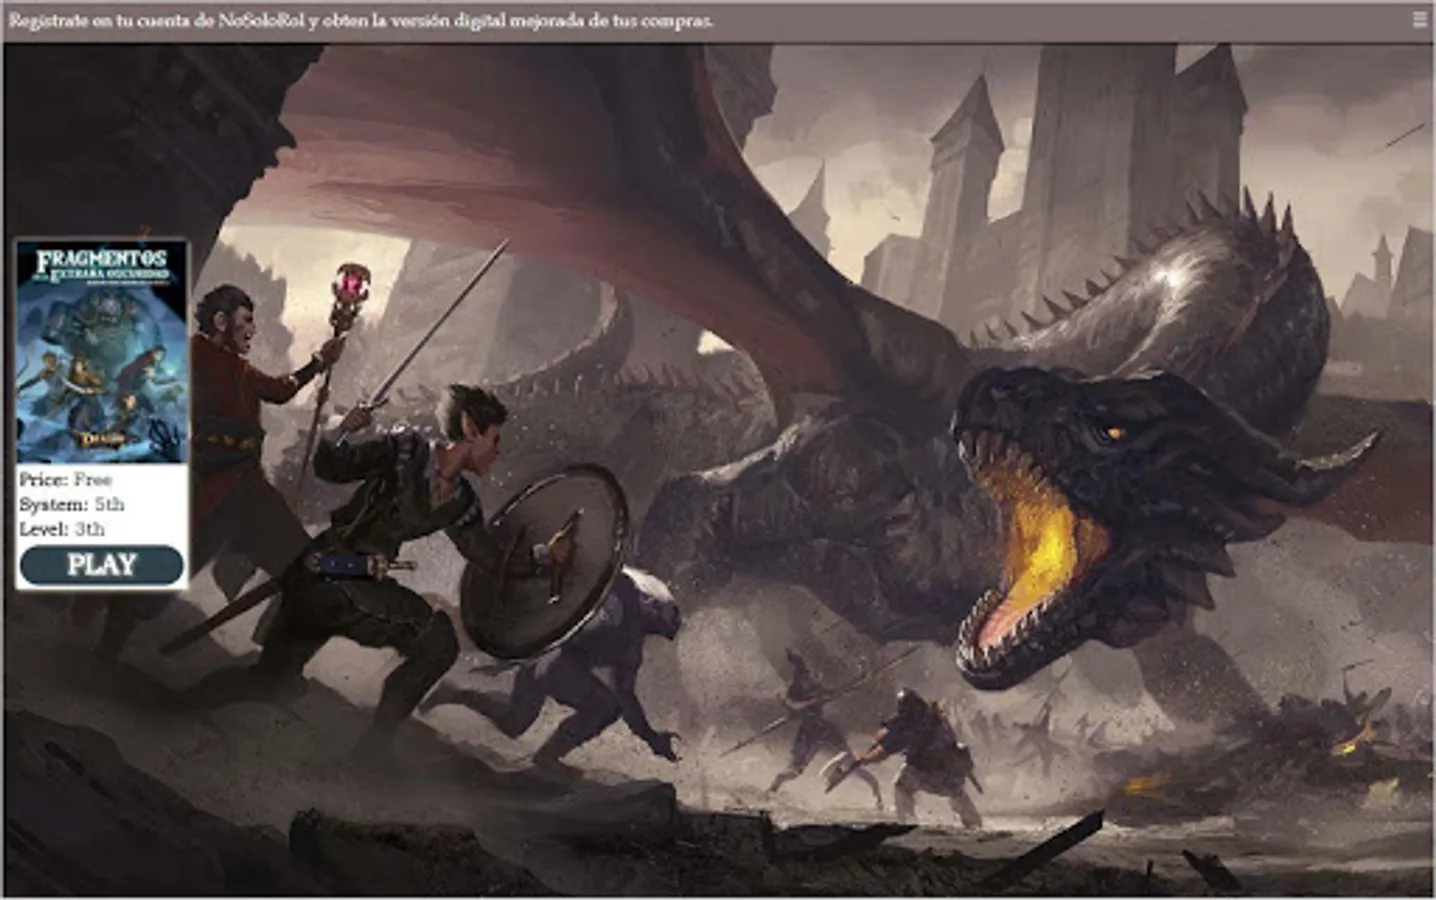The image size is (1436, 900).
Task: Open the hamburger menu icon
Action: tap(1419, 20)
